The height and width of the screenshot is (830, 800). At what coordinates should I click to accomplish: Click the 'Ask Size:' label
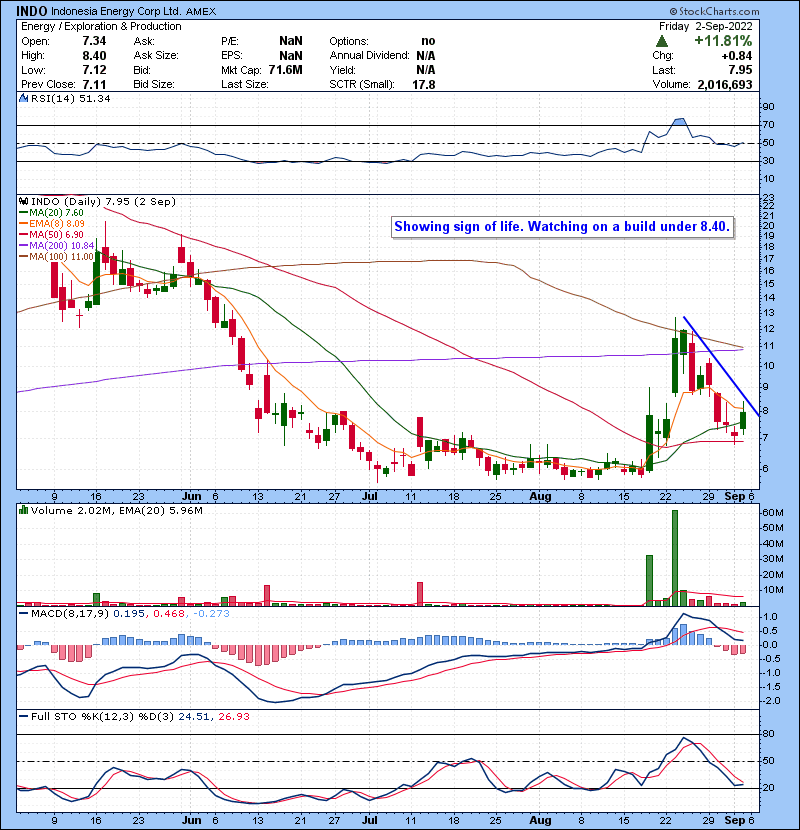click(x=156, y=56)
